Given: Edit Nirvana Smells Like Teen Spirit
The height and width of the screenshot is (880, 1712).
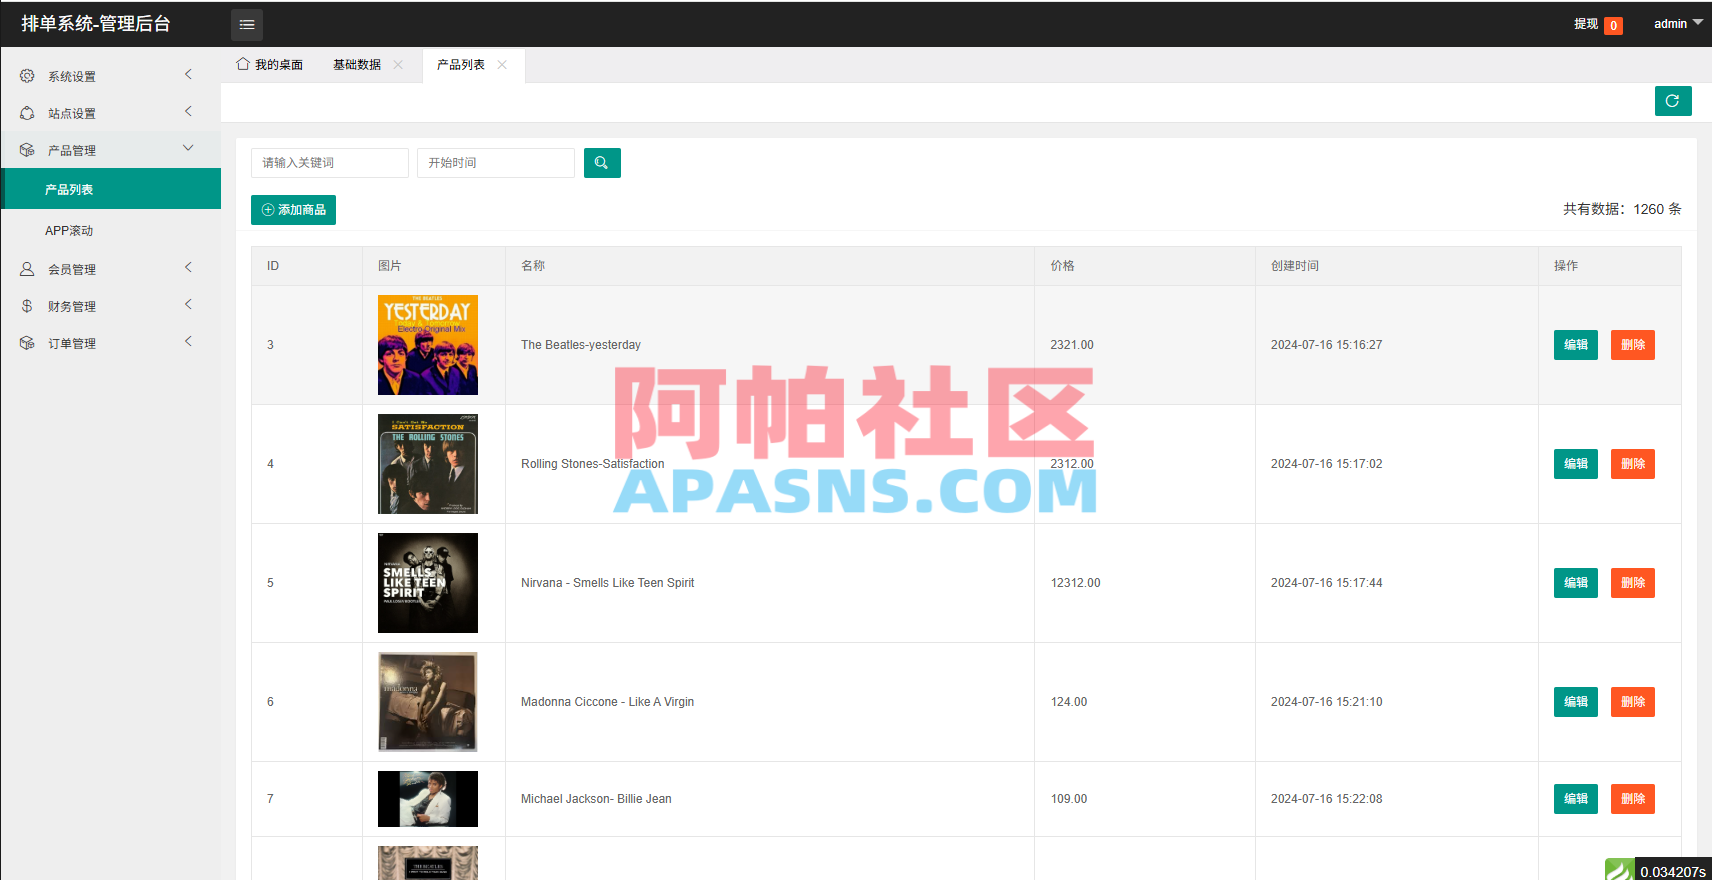Looking at the screenshot, I should tap(1576, 583).
